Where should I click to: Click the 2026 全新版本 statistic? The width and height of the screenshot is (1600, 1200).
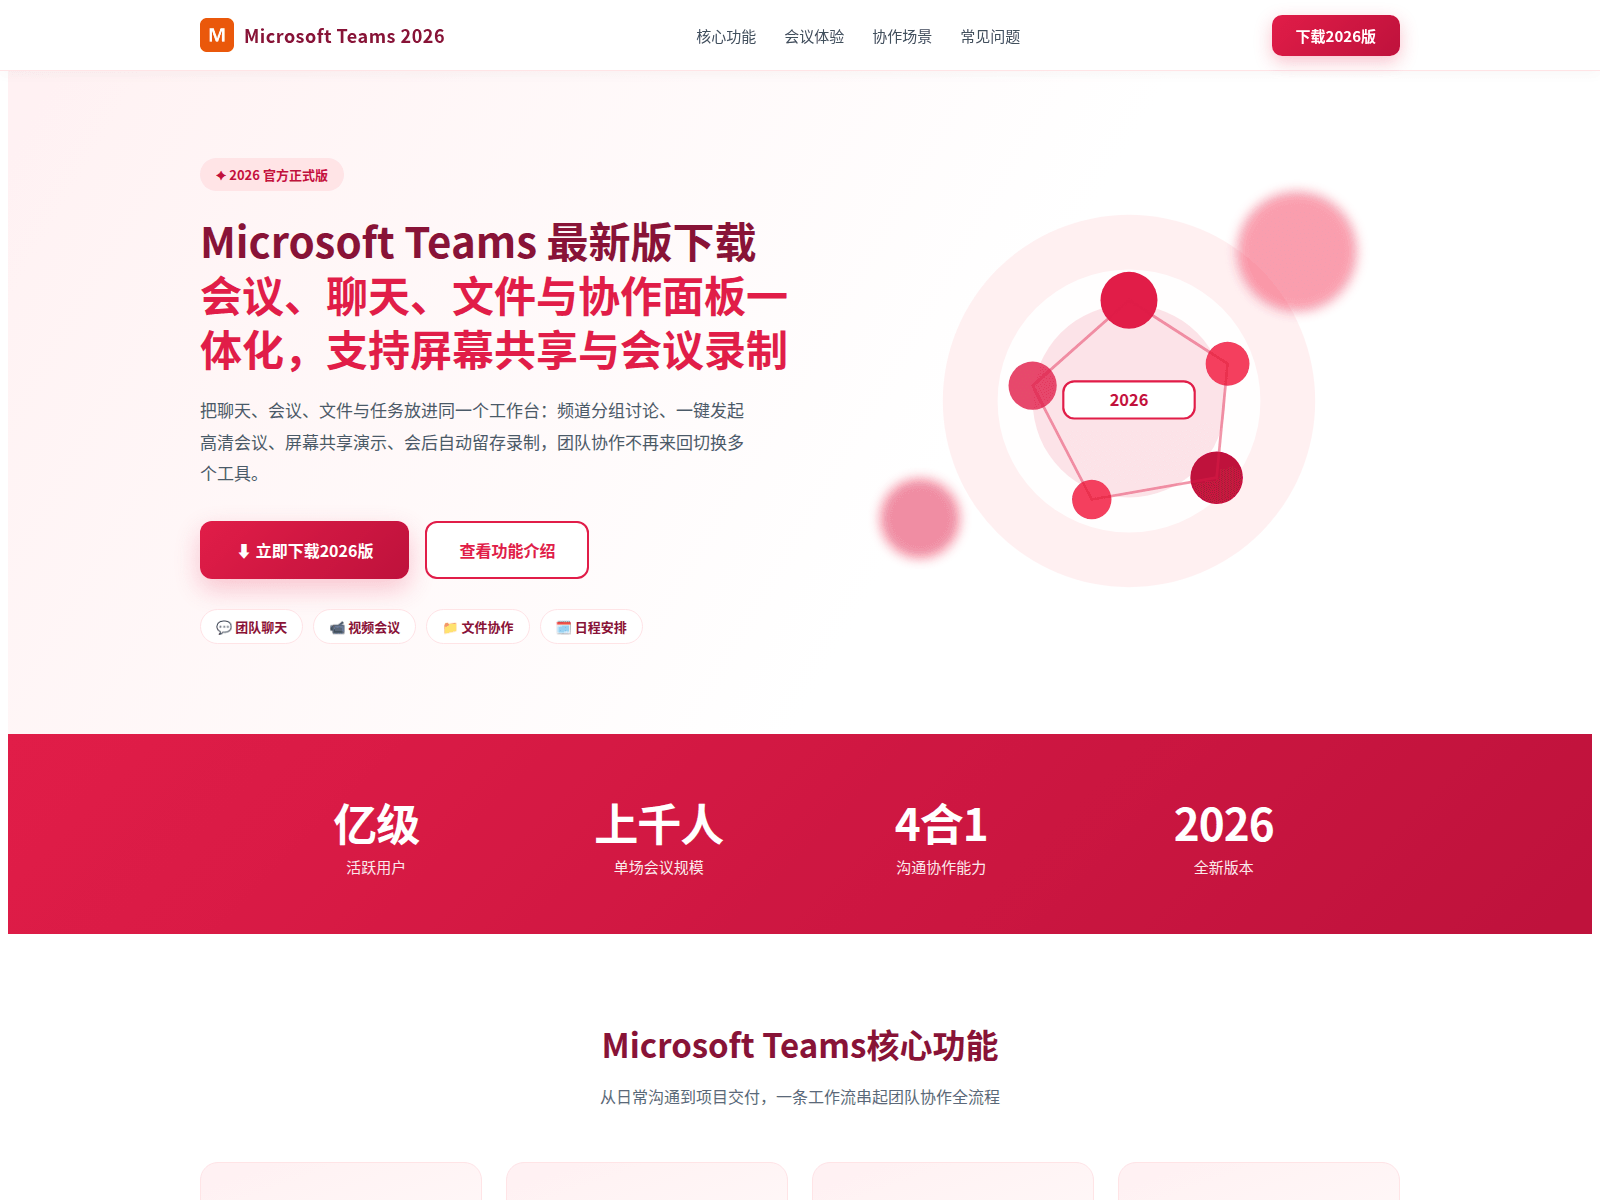tap(1224, 838)
